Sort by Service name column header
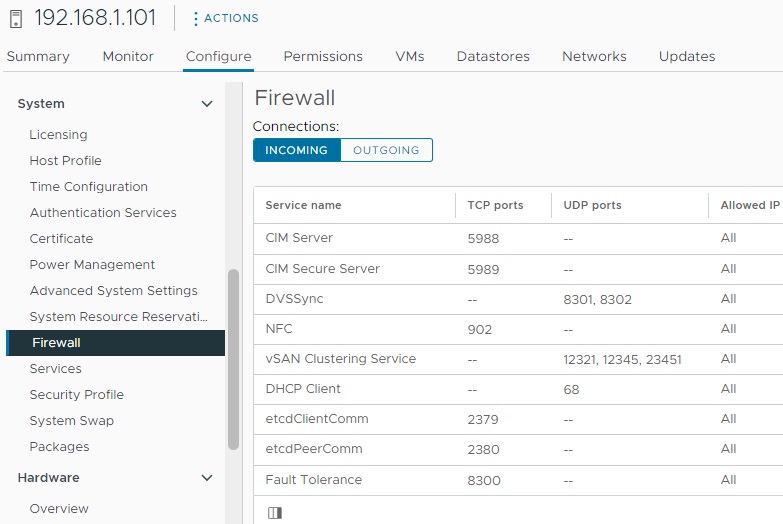The image size is (783, 524). coord(303,205)
